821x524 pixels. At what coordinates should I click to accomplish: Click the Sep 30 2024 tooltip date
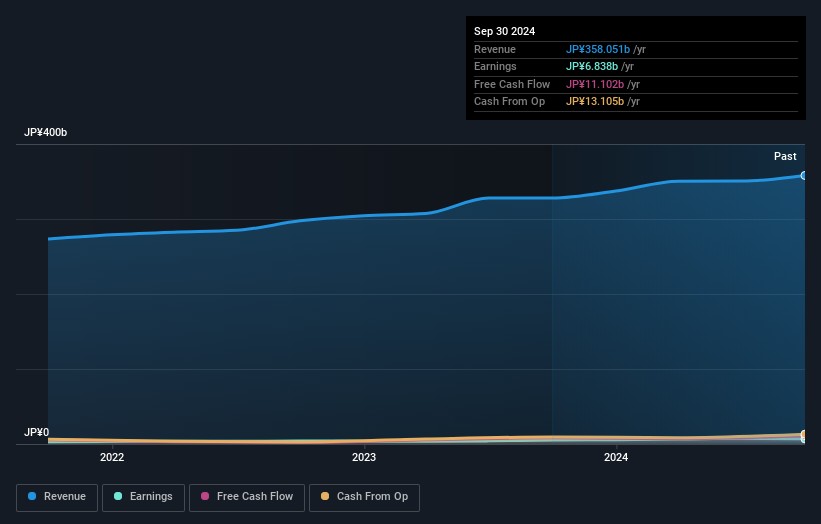pyautogui.click(x=505, y=31)
